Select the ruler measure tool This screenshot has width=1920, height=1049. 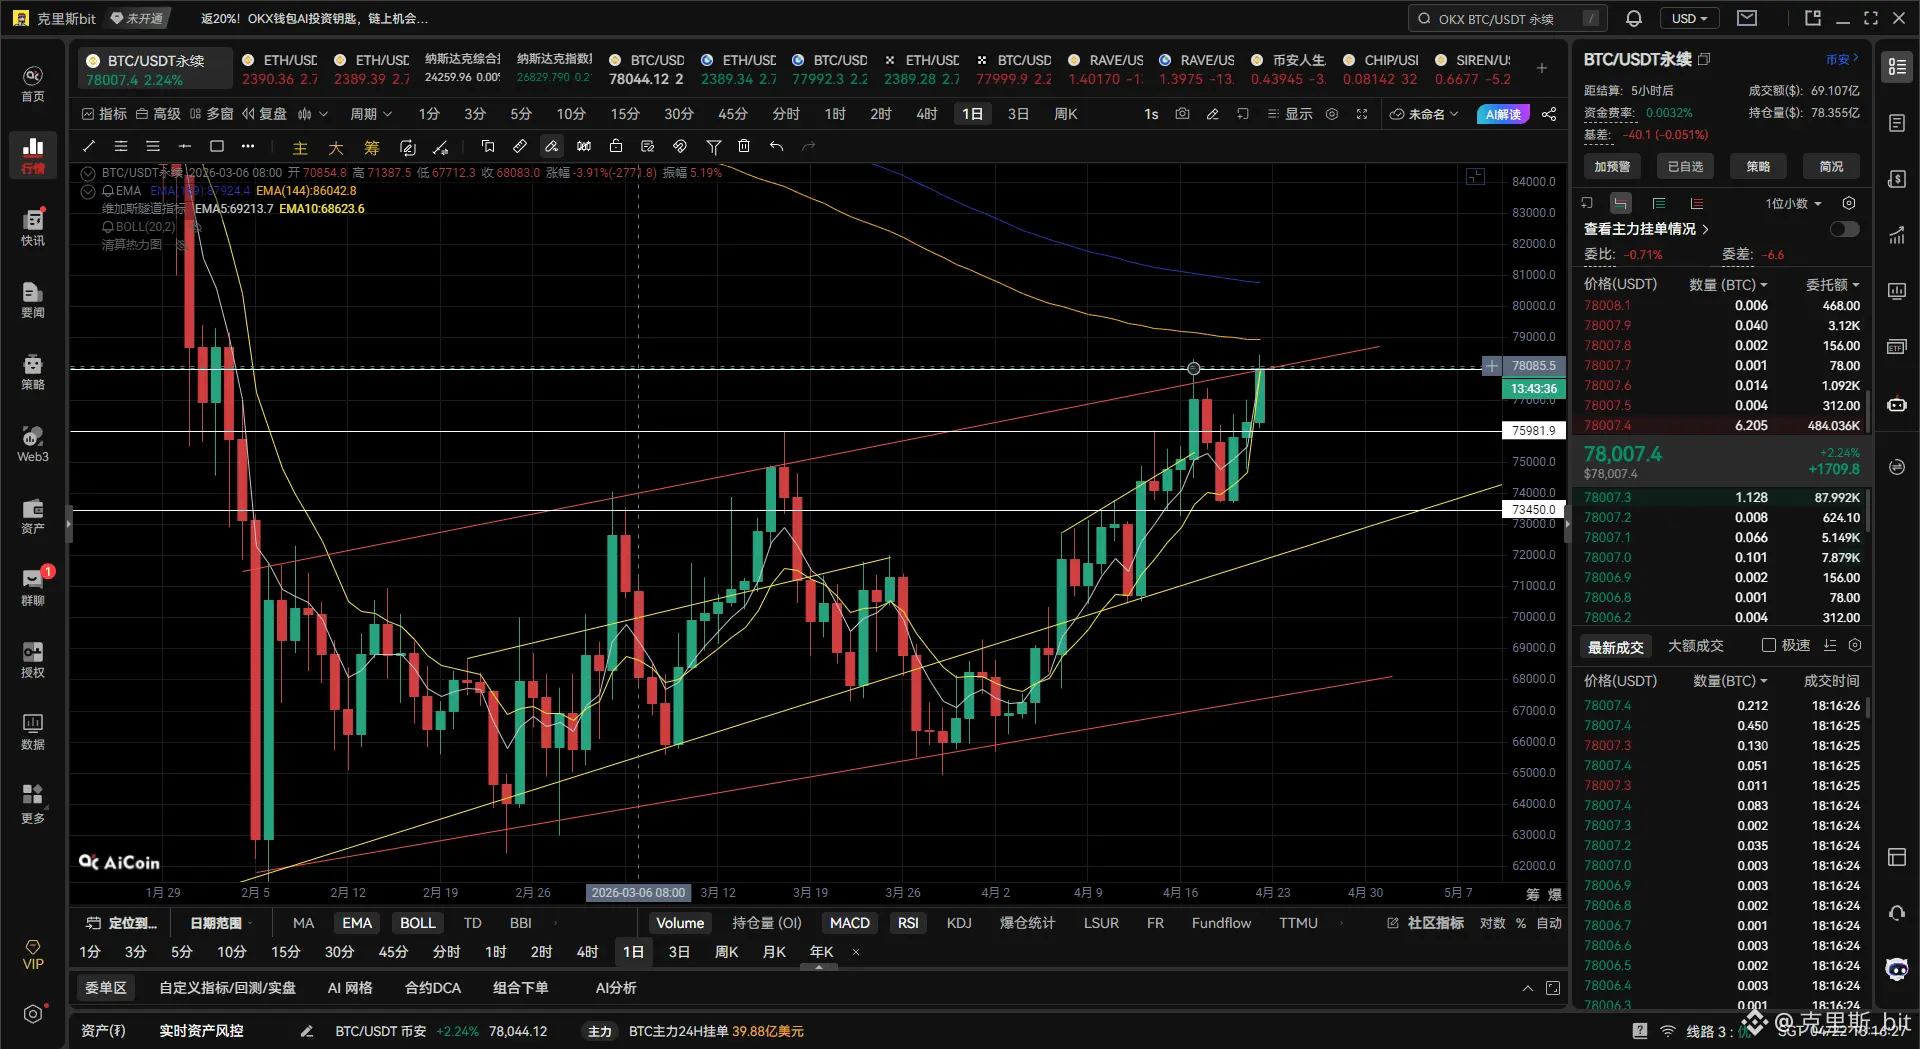(x=520, y=146)
